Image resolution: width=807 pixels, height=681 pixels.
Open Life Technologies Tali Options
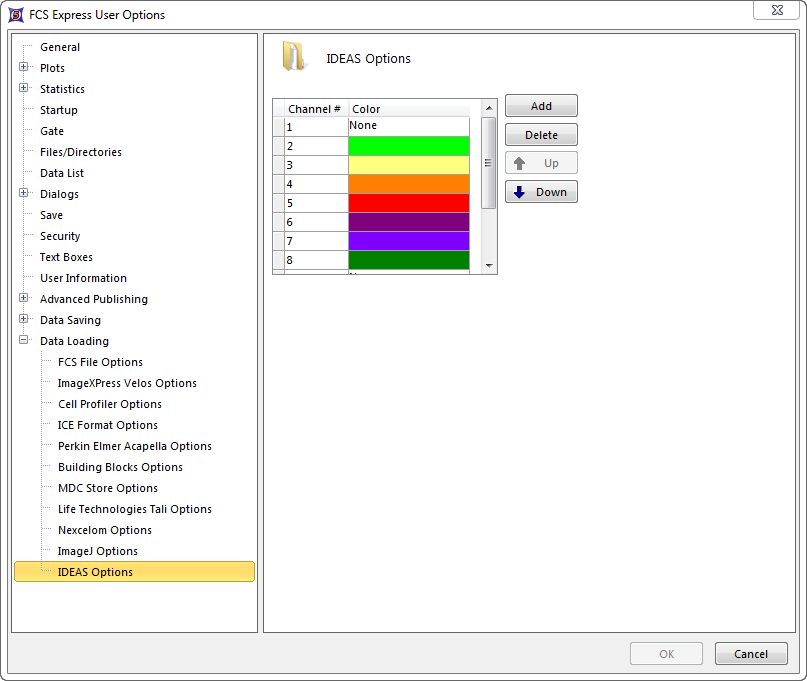click(x=135, y=509)
